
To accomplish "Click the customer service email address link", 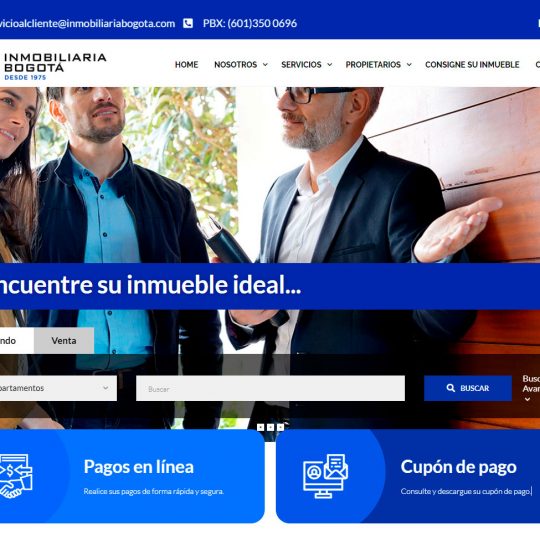I will coord(87,23).
